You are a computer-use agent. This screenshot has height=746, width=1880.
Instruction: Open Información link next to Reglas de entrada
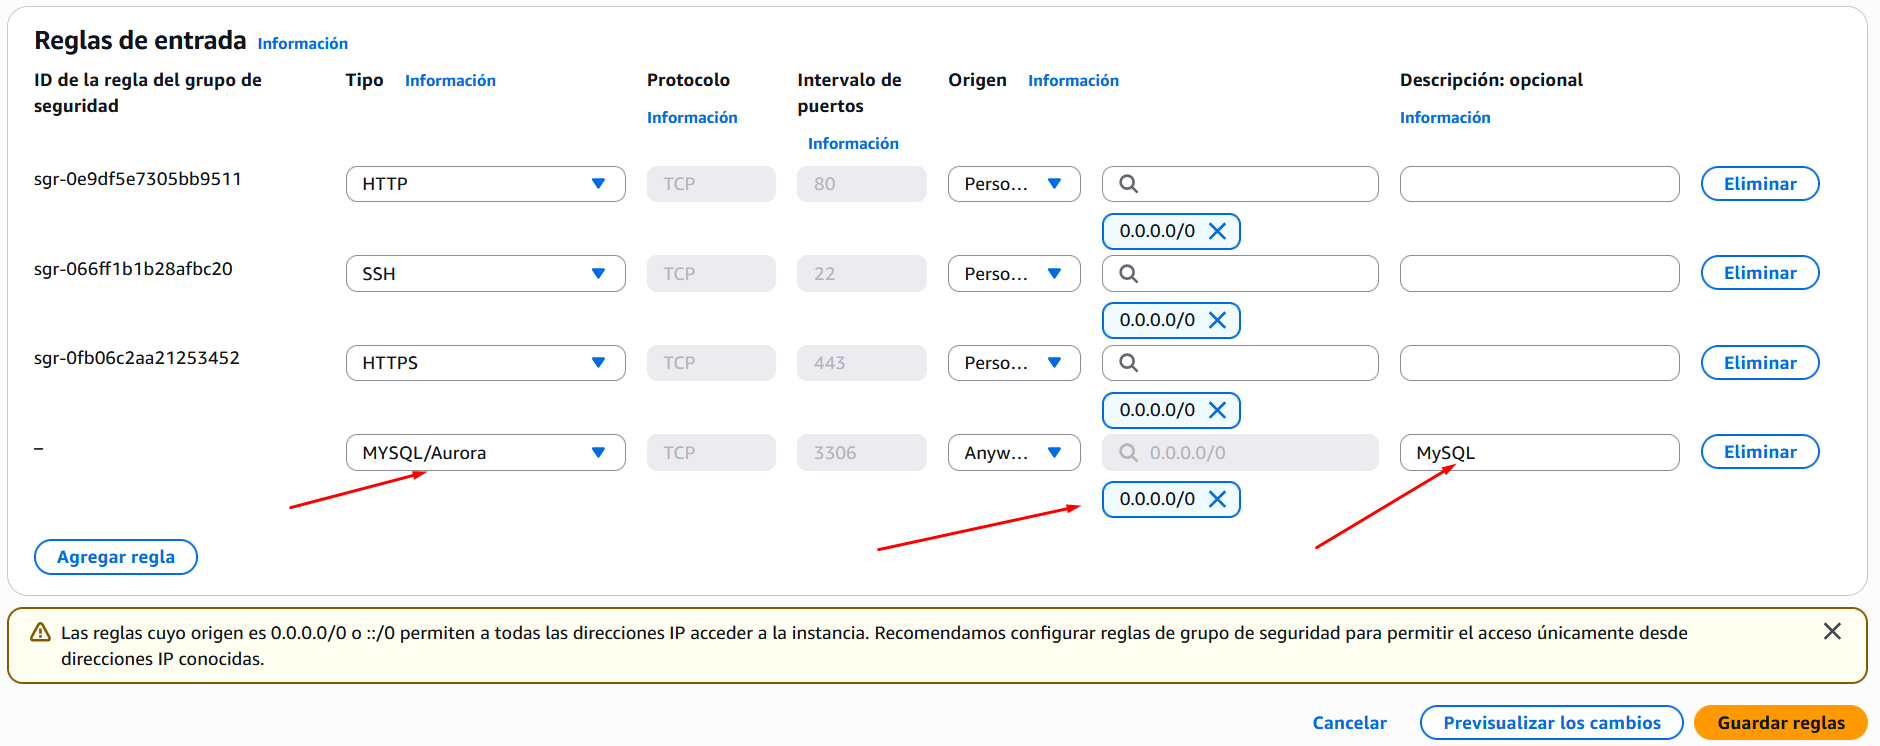point(302,44)
